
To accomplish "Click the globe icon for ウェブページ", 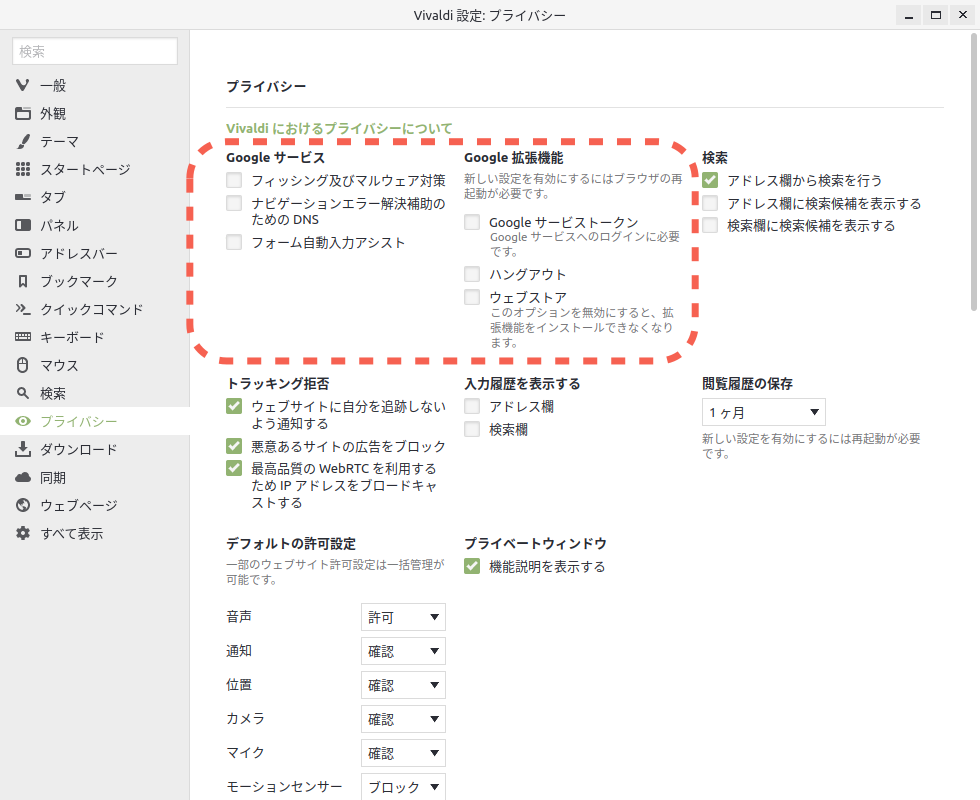I will tap(22, 505).
